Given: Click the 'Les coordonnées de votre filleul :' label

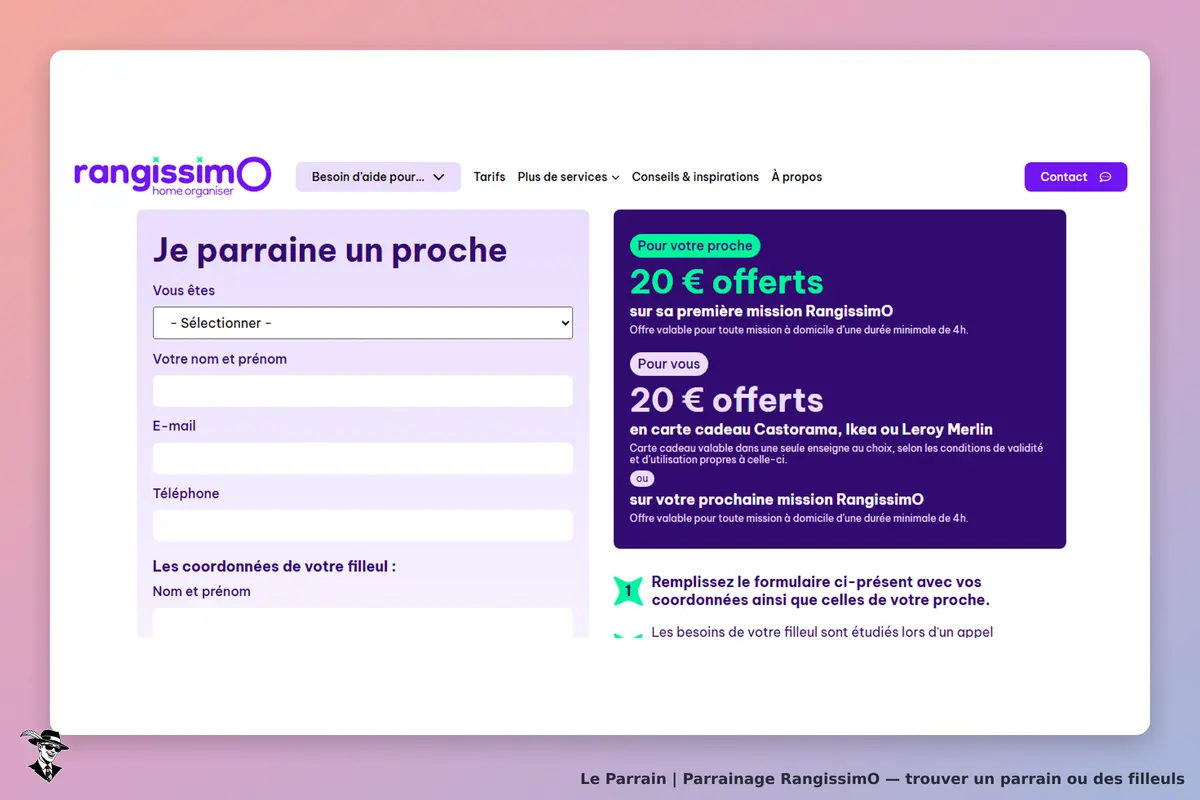Looking at the screenshot, I should pyautogui.click(x=274, y=566).
